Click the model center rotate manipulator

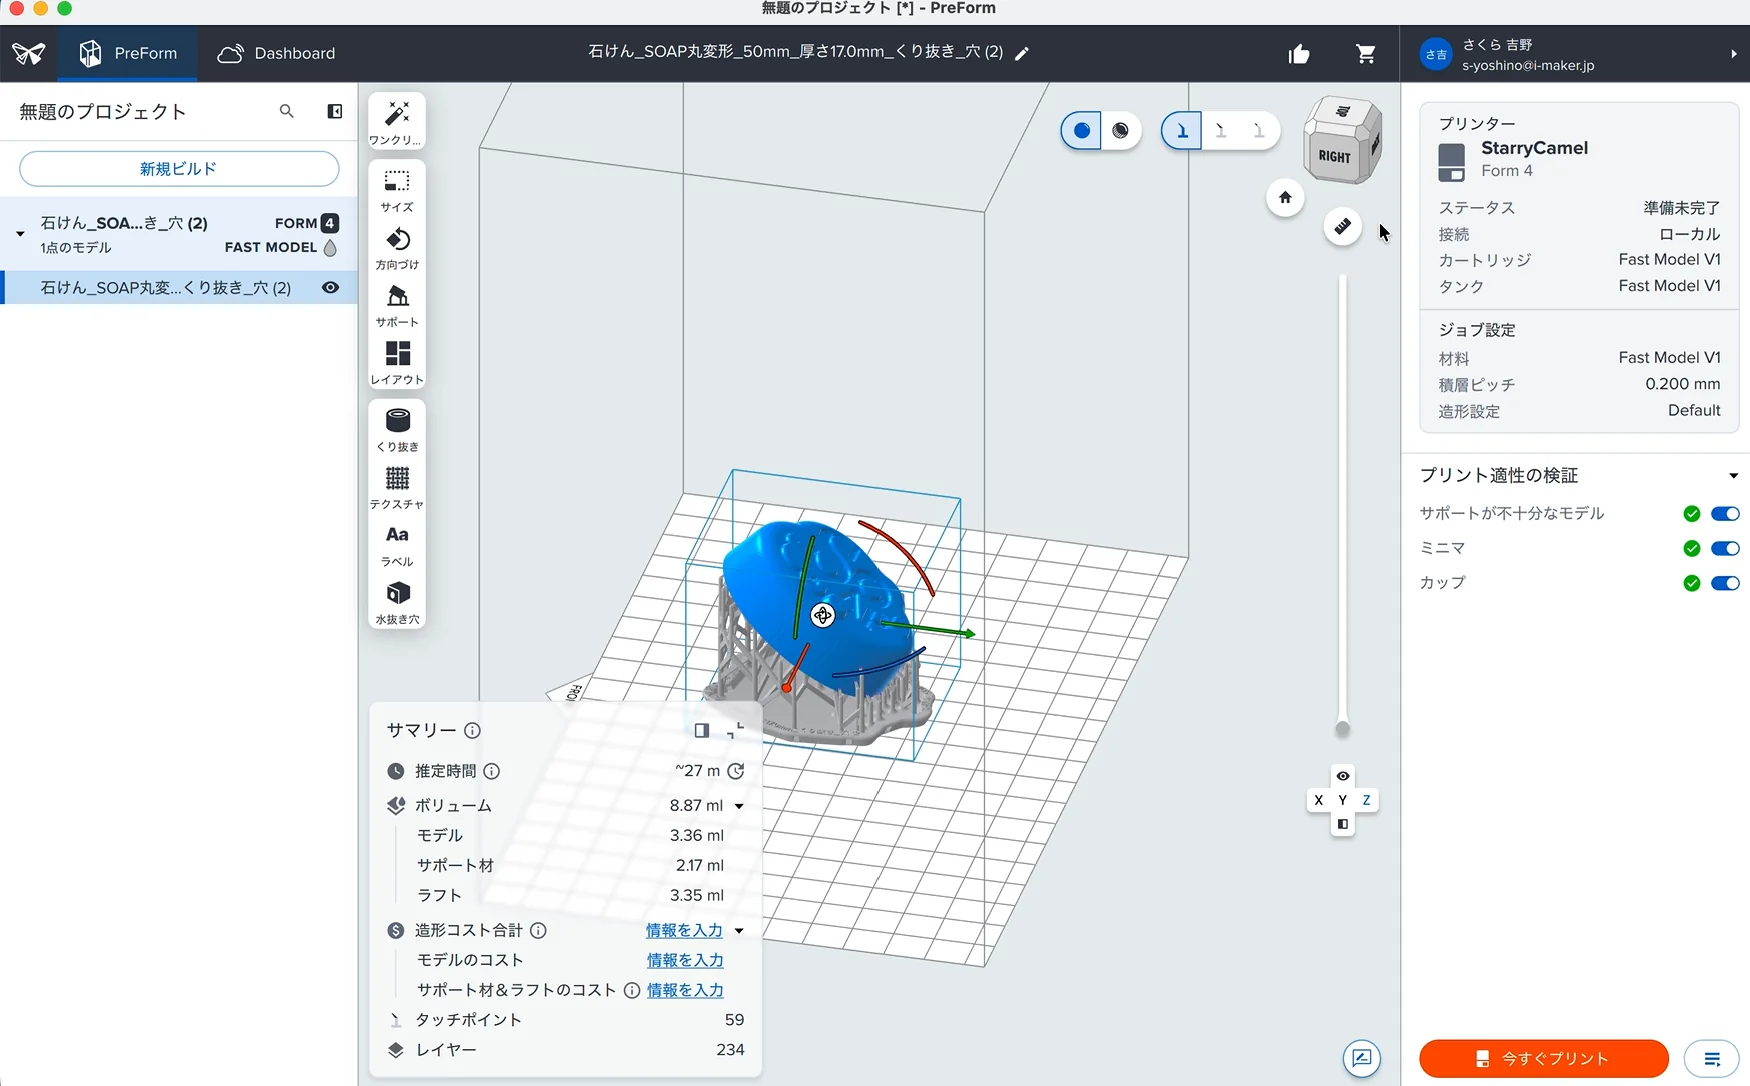(822, 615)
